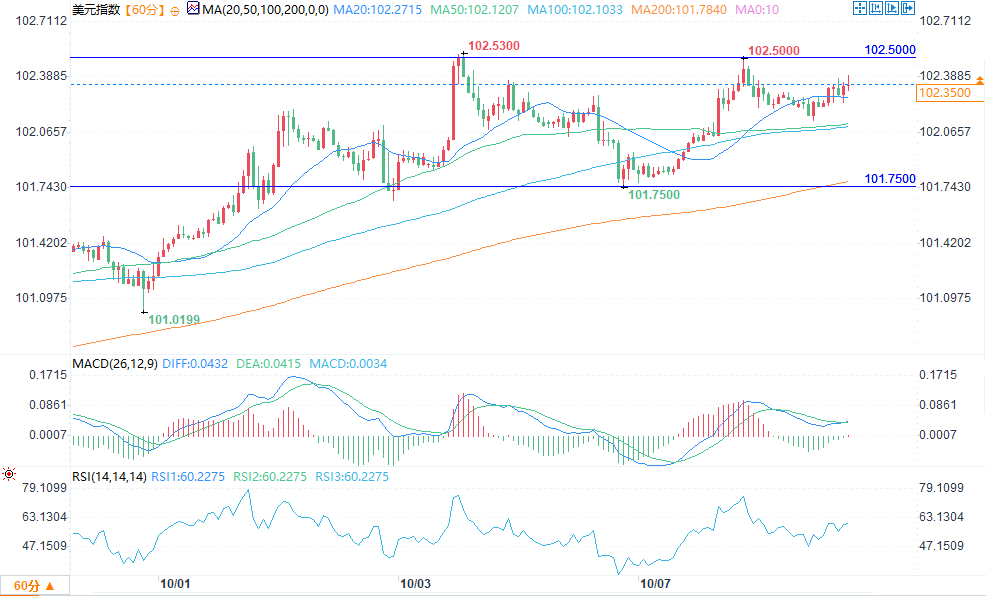The height and width of the screenshot is (596, 986).
Task: Click the 【60分】 period label in the chart title
Action: (x=145, y=9)
